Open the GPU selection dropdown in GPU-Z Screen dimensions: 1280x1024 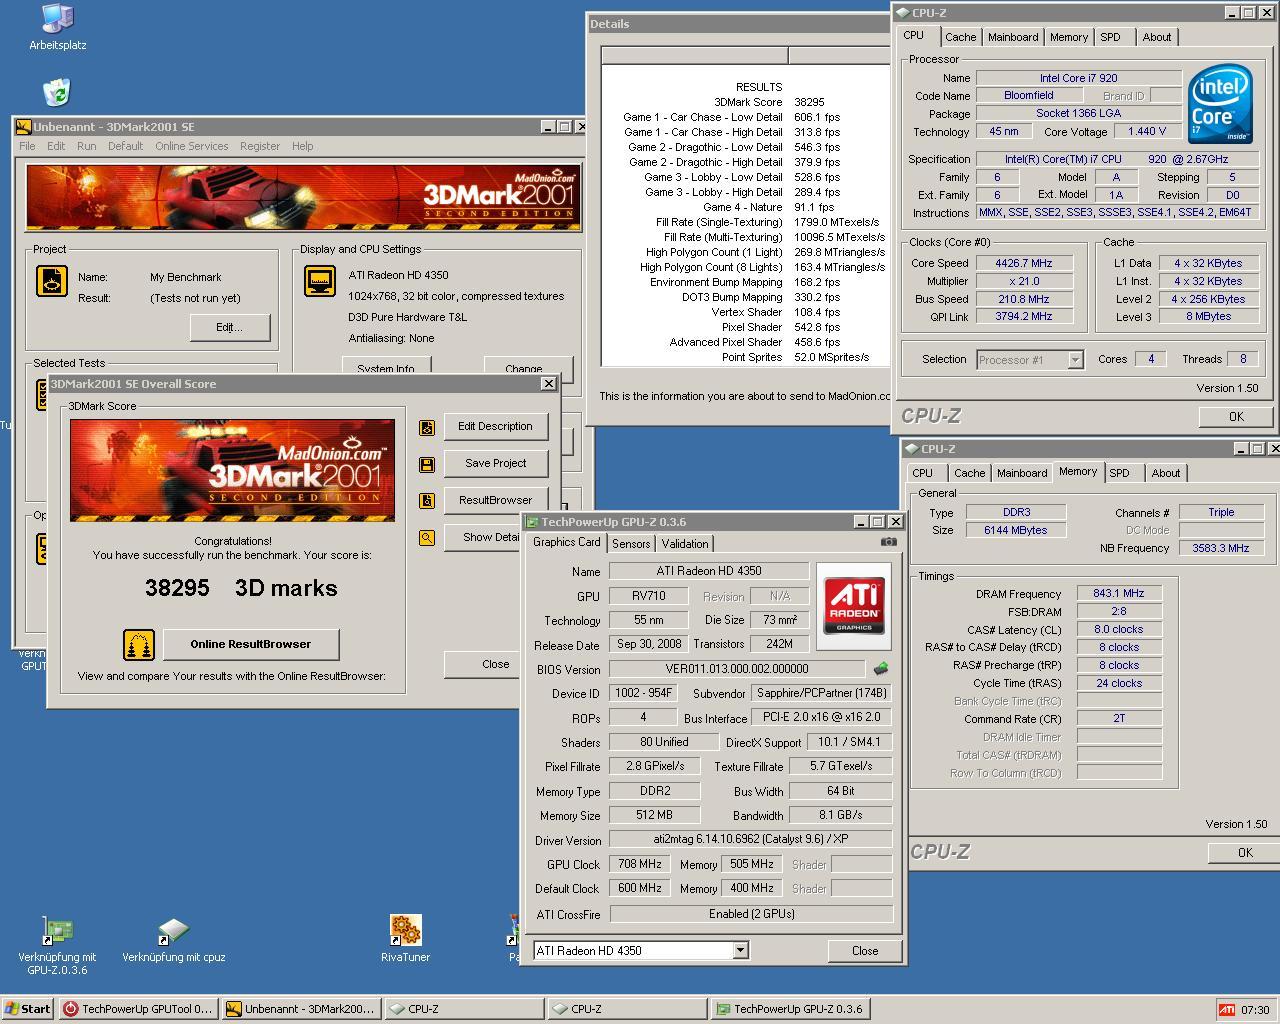tap(740, 951)
